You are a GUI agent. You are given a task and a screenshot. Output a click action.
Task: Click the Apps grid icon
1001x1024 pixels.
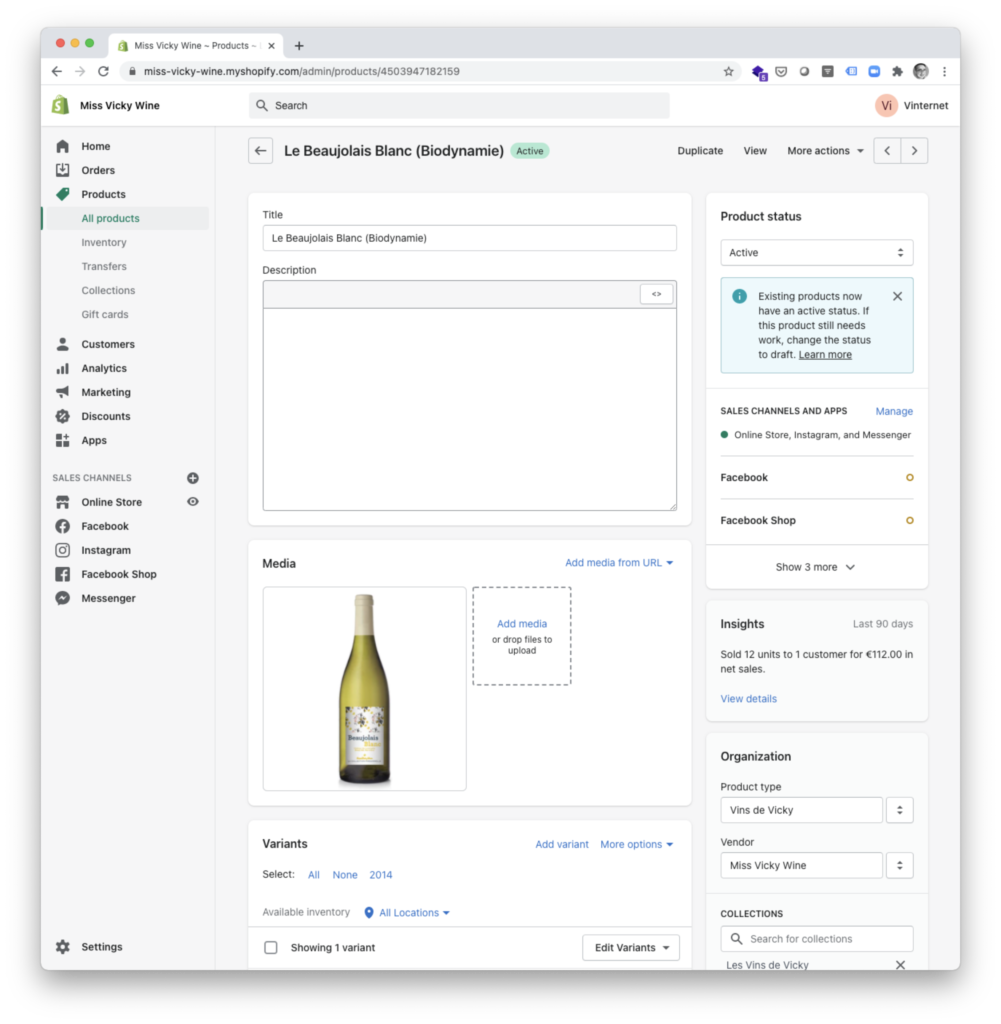click(x=63, y=441)
